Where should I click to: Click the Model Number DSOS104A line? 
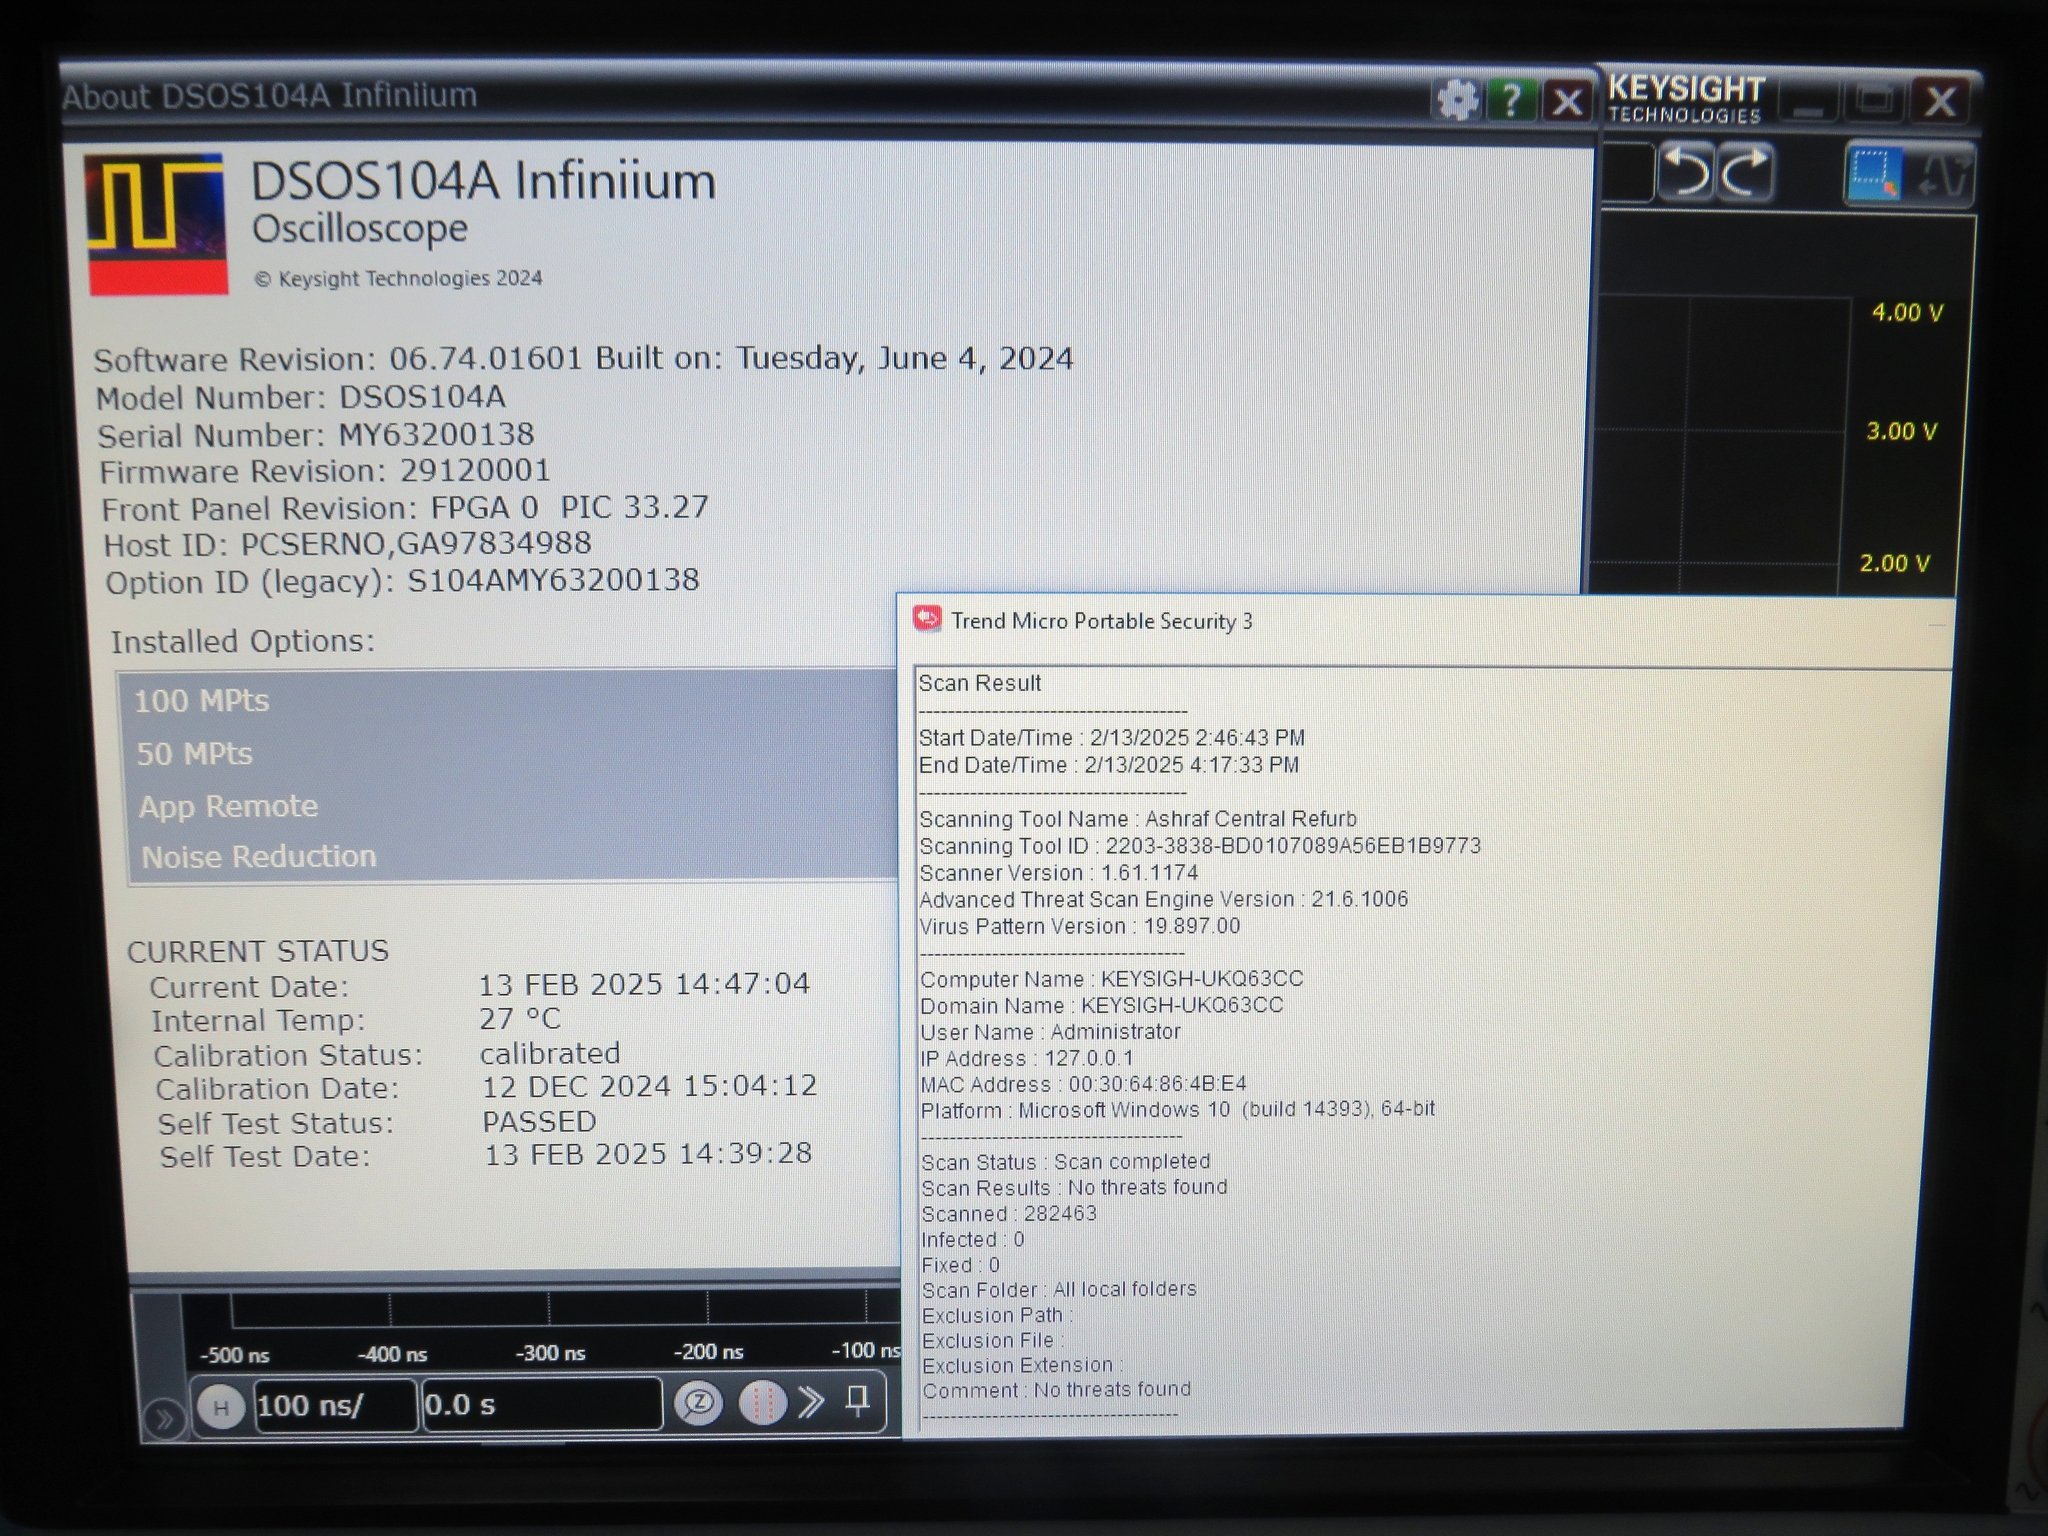tap(301, 398)
